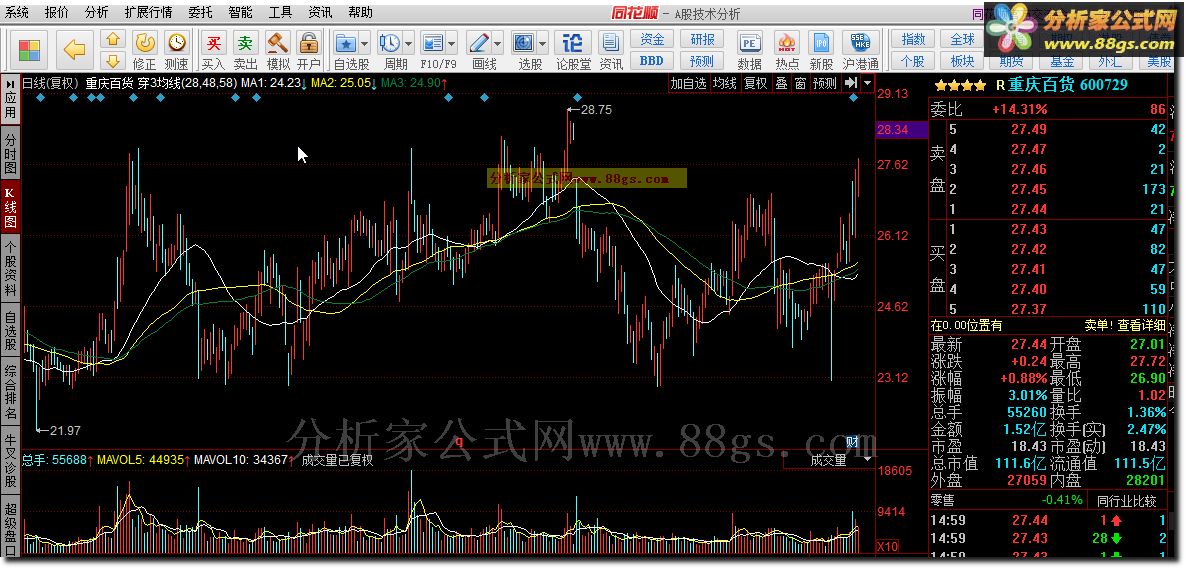This screenshot has width=1186, height=568.
Task: Click the 卖出 sell icon
Action: [x=244, y=43]
